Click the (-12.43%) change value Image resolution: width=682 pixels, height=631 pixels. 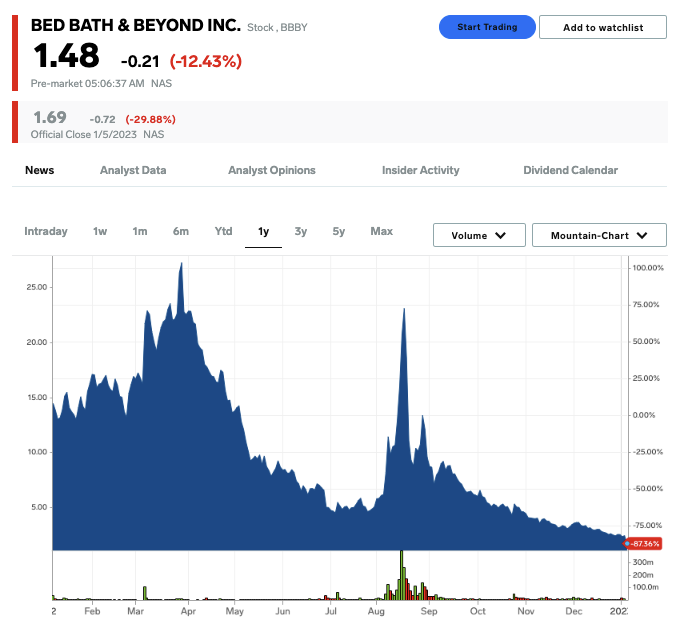tap(206, 61)
